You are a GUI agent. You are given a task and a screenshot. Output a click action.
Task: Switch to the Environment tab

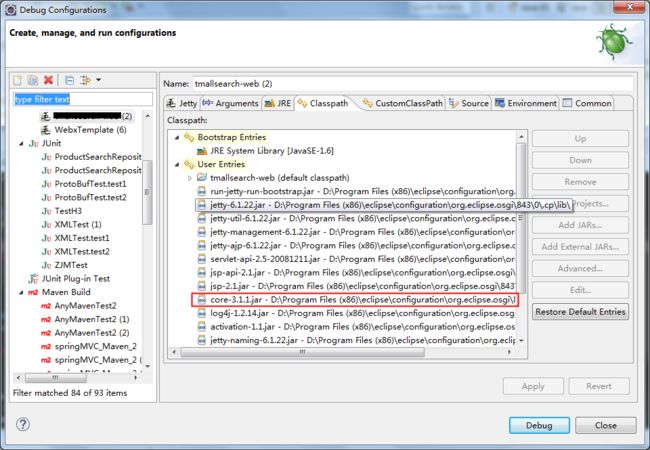(526, 103)
